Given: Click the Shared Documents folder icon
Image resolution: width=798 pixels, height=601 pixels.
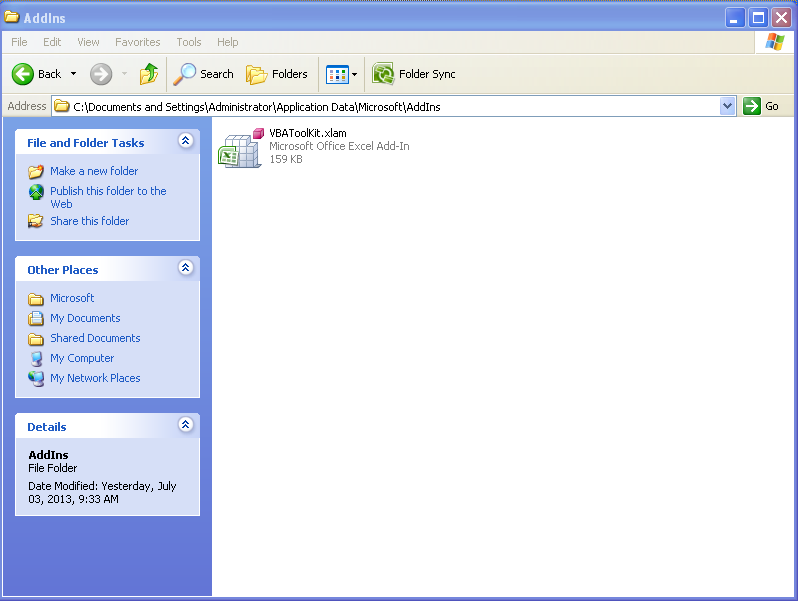Looking at the screenshot, I should pyautogui.click(x=36, y=338).
